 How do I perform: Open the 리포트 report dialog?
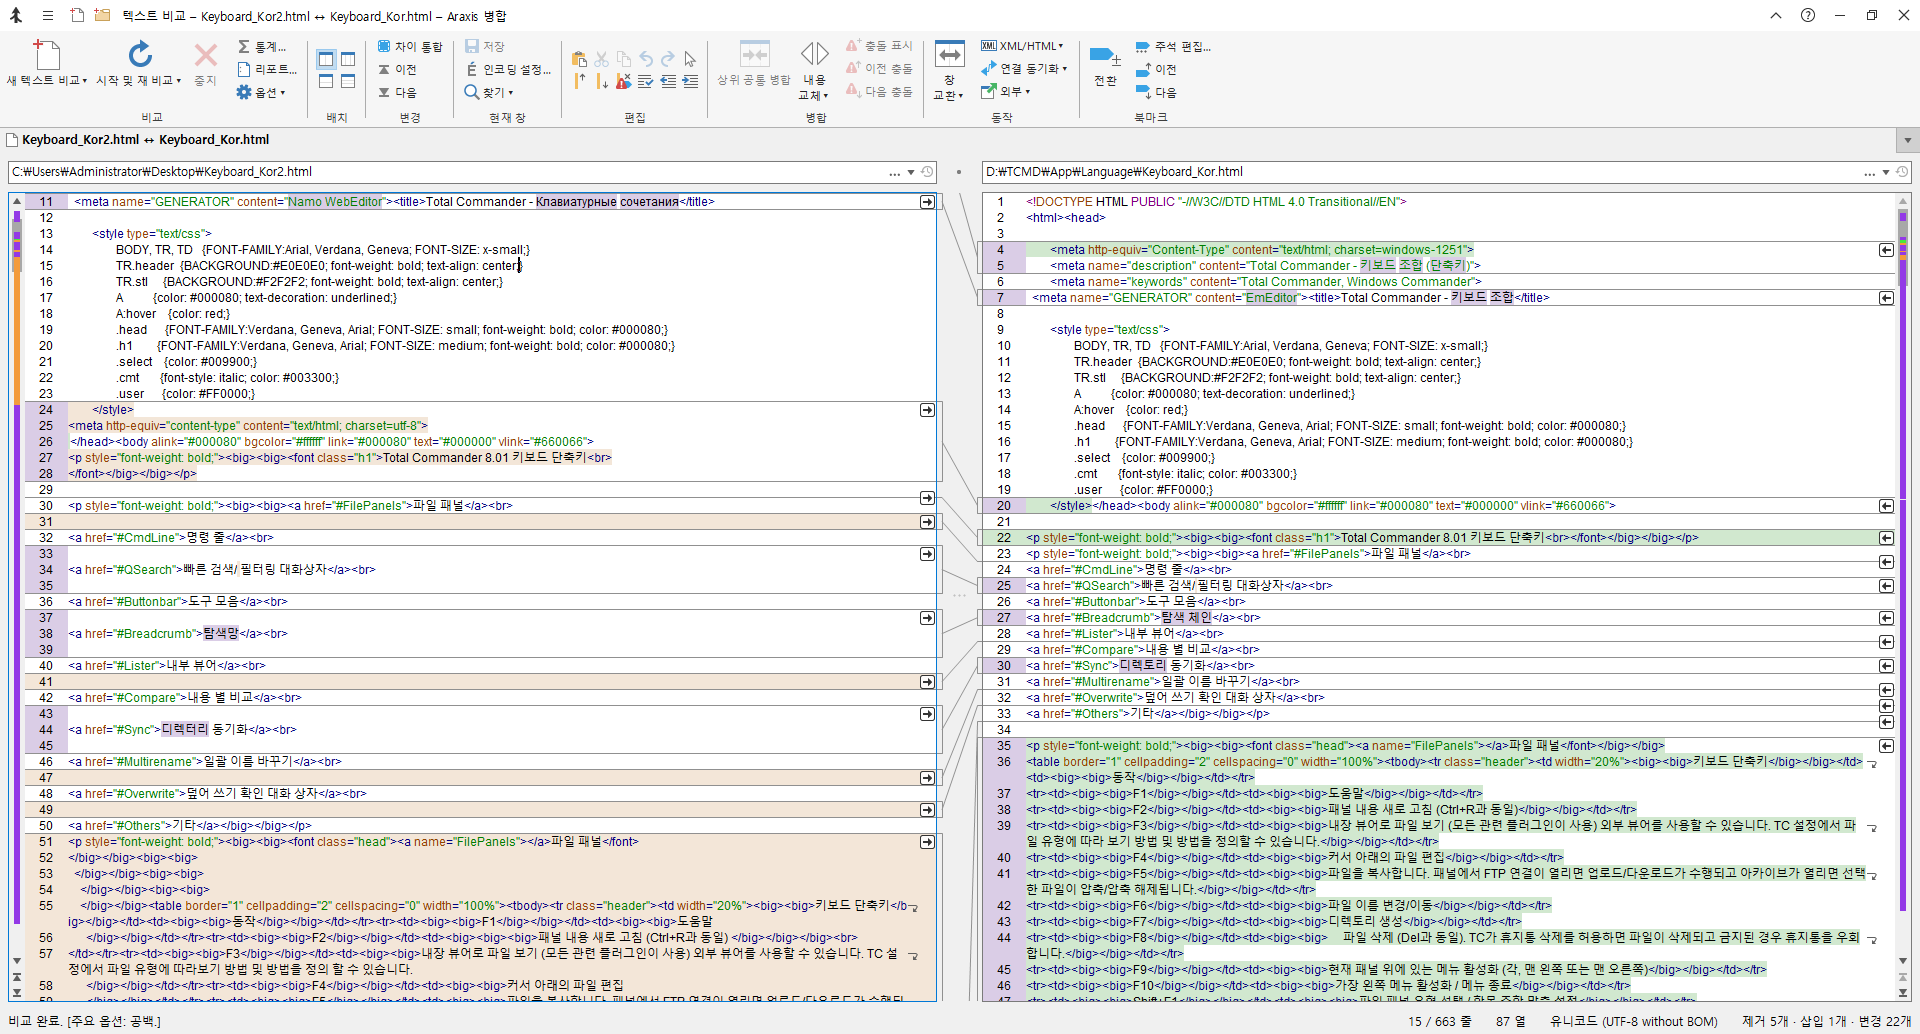point(267,69)
